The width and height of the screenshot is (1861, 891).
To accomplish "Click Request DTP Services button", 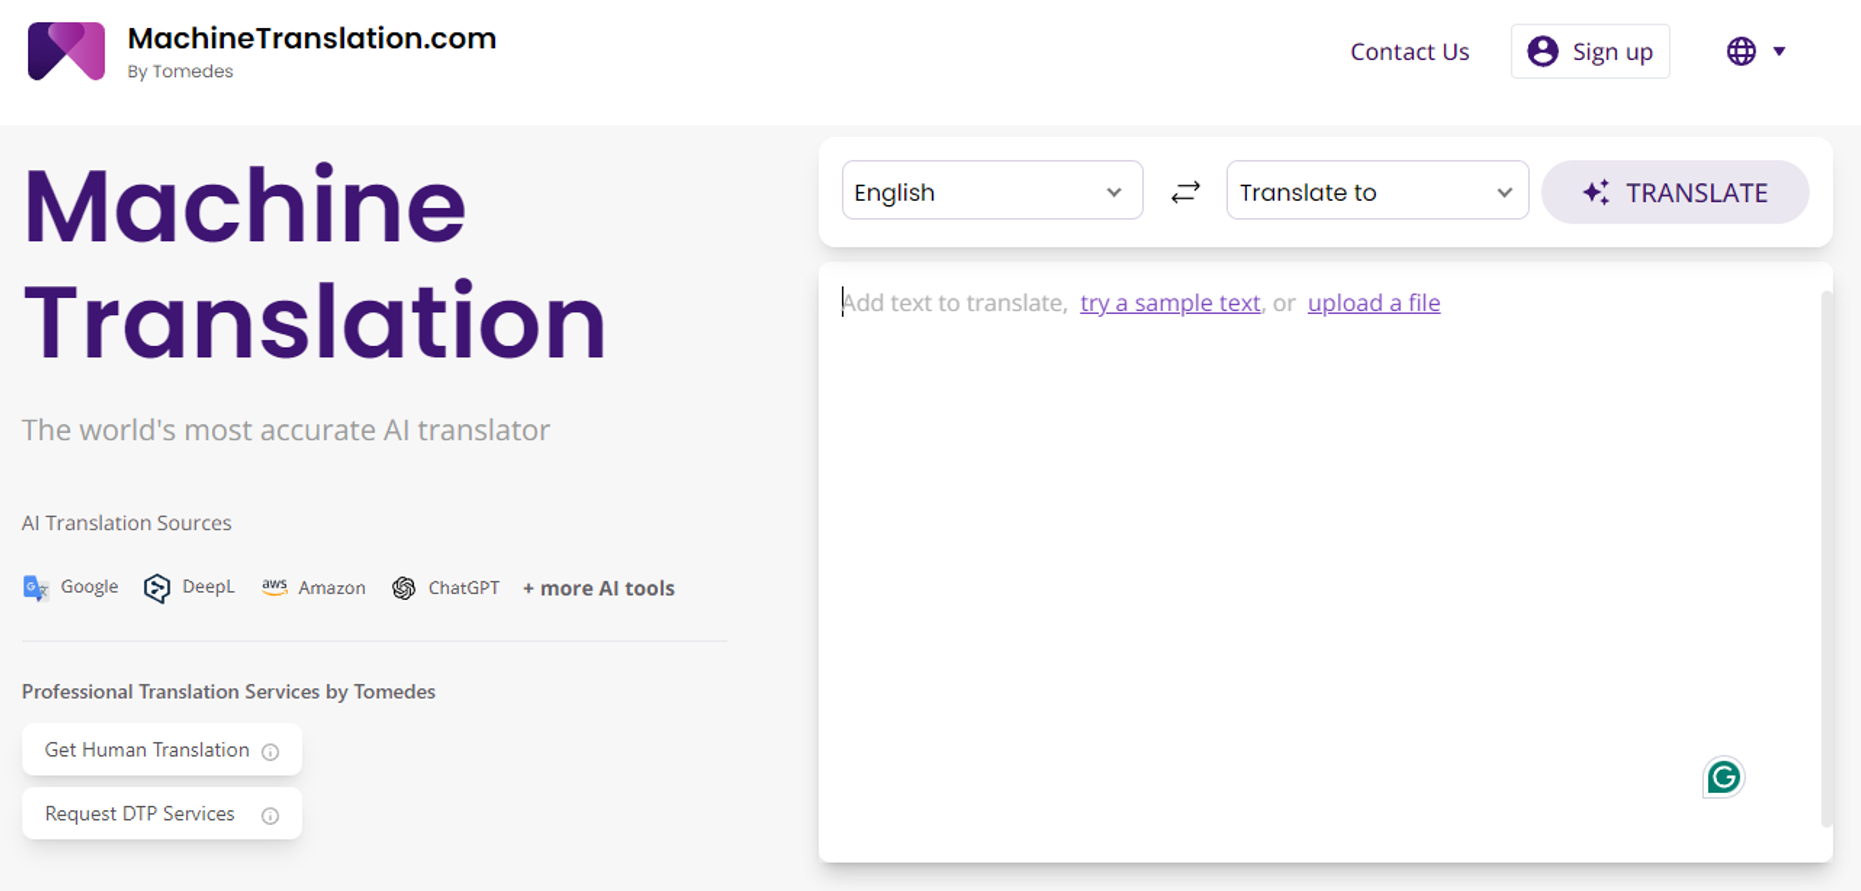I will click(x=162, y=814).
